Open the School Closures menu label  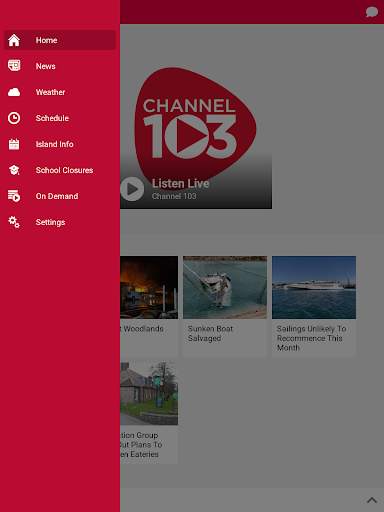pos(64,170)
